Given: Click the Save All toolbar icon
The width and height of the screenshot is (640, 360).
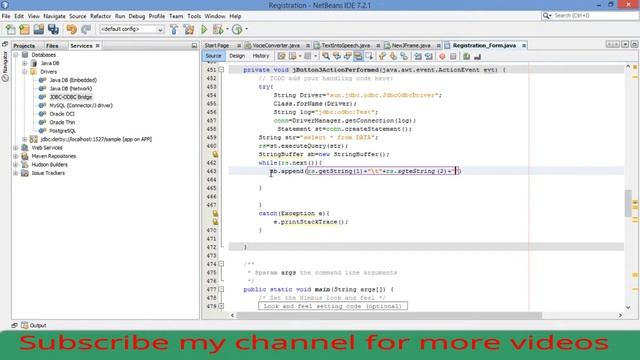Looking at the screenshot, I should (x=53, y=29).
